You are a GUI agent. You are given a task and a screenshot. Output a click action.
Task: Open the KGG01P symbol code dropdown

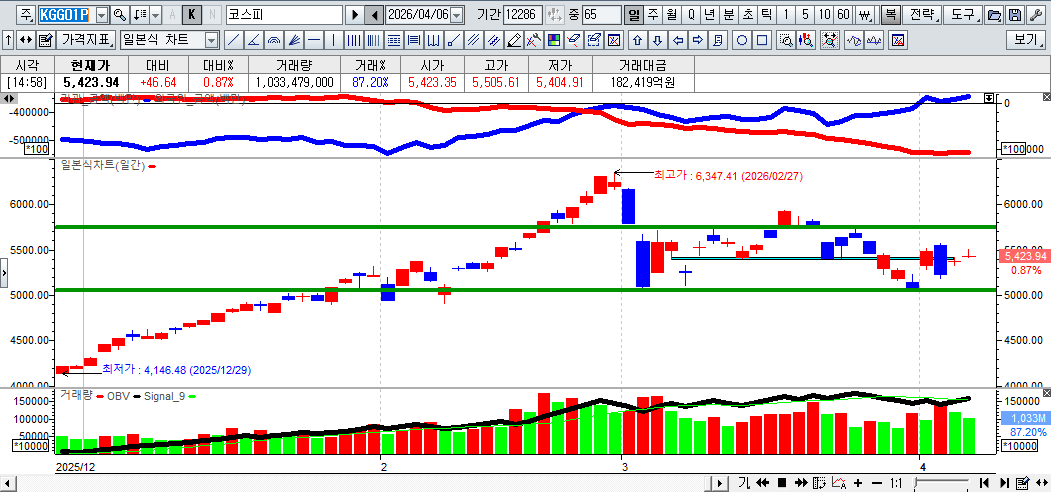(101, 15)
